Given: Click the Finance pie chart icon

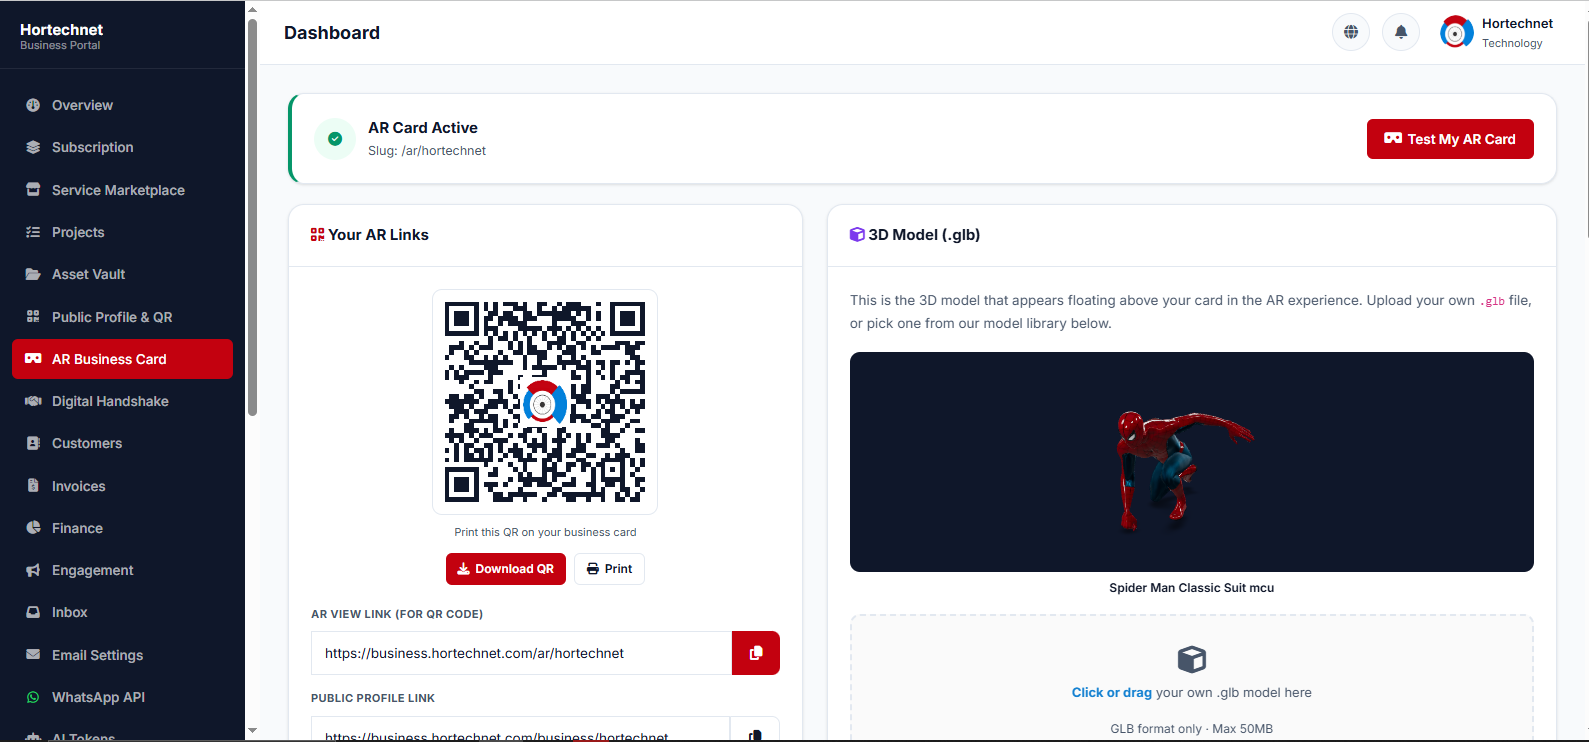Looking at the screenshot, I should [x=33, y=528].
